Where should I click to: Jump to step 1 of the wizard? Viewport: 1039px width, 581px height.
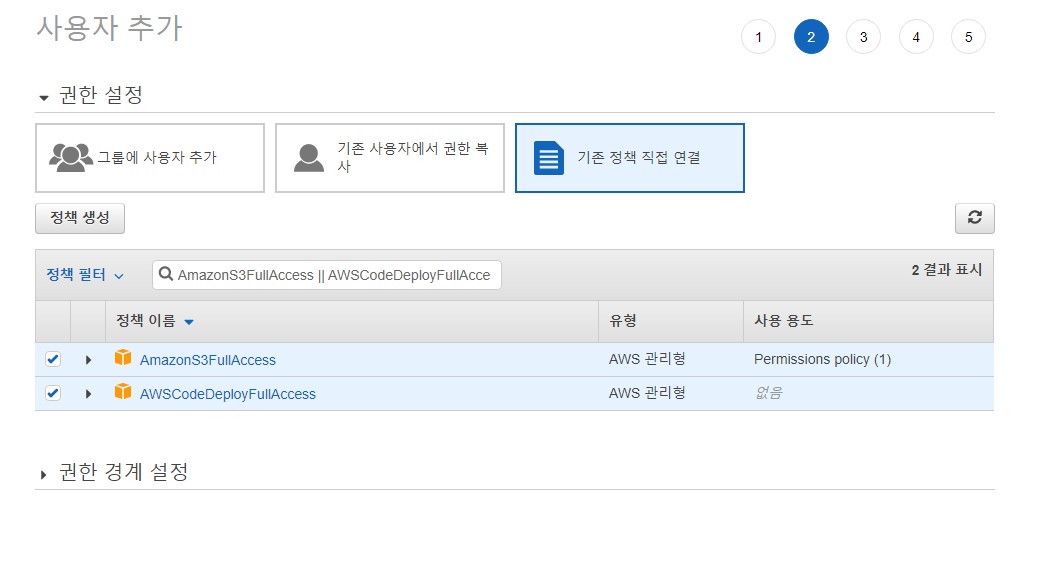758,38
